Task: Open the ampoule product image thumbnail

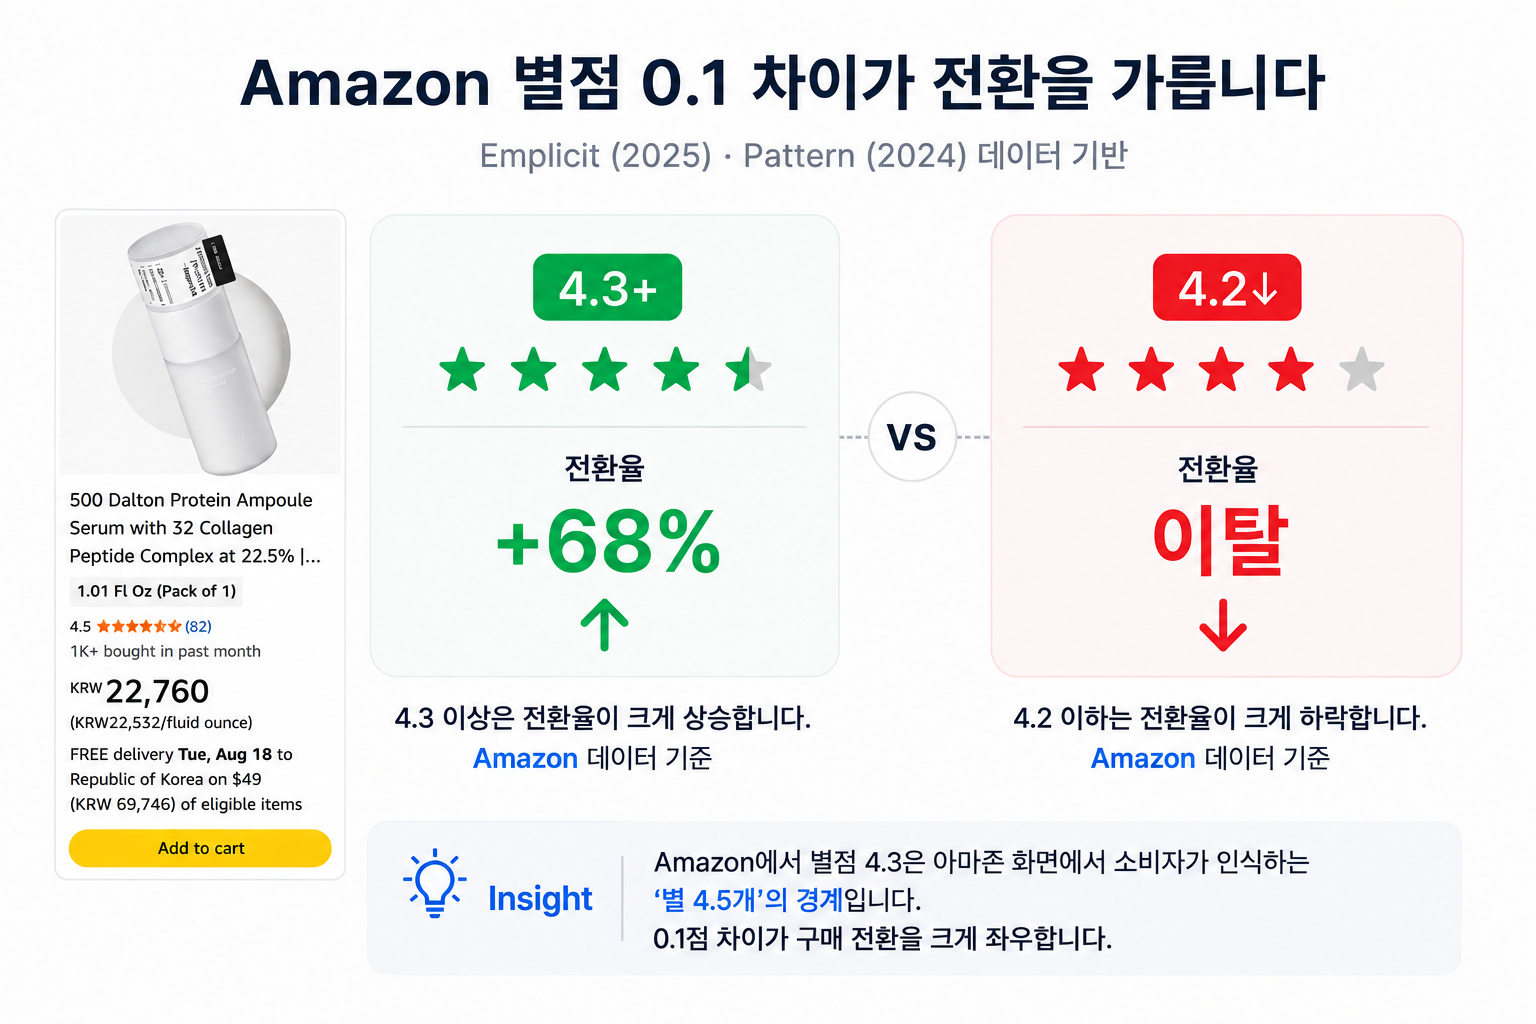Action: [x=200, y=345]
